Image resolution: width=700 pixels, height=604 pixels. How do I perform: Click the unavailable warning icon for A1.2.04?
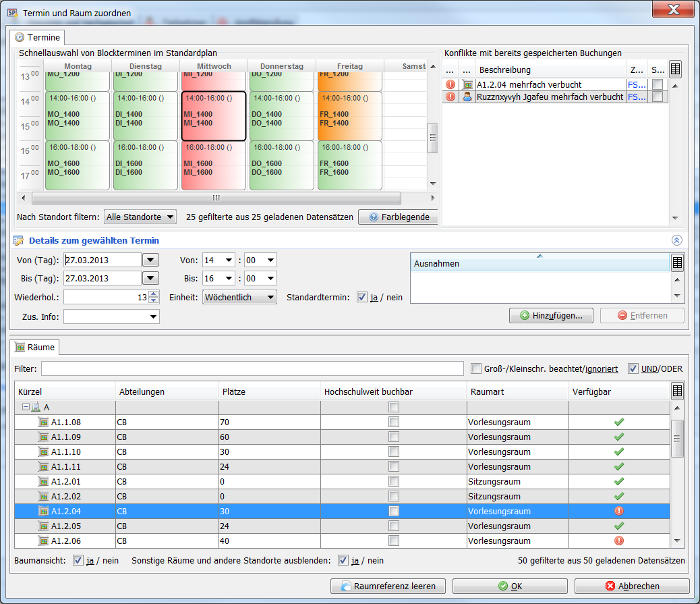point(619,511)
